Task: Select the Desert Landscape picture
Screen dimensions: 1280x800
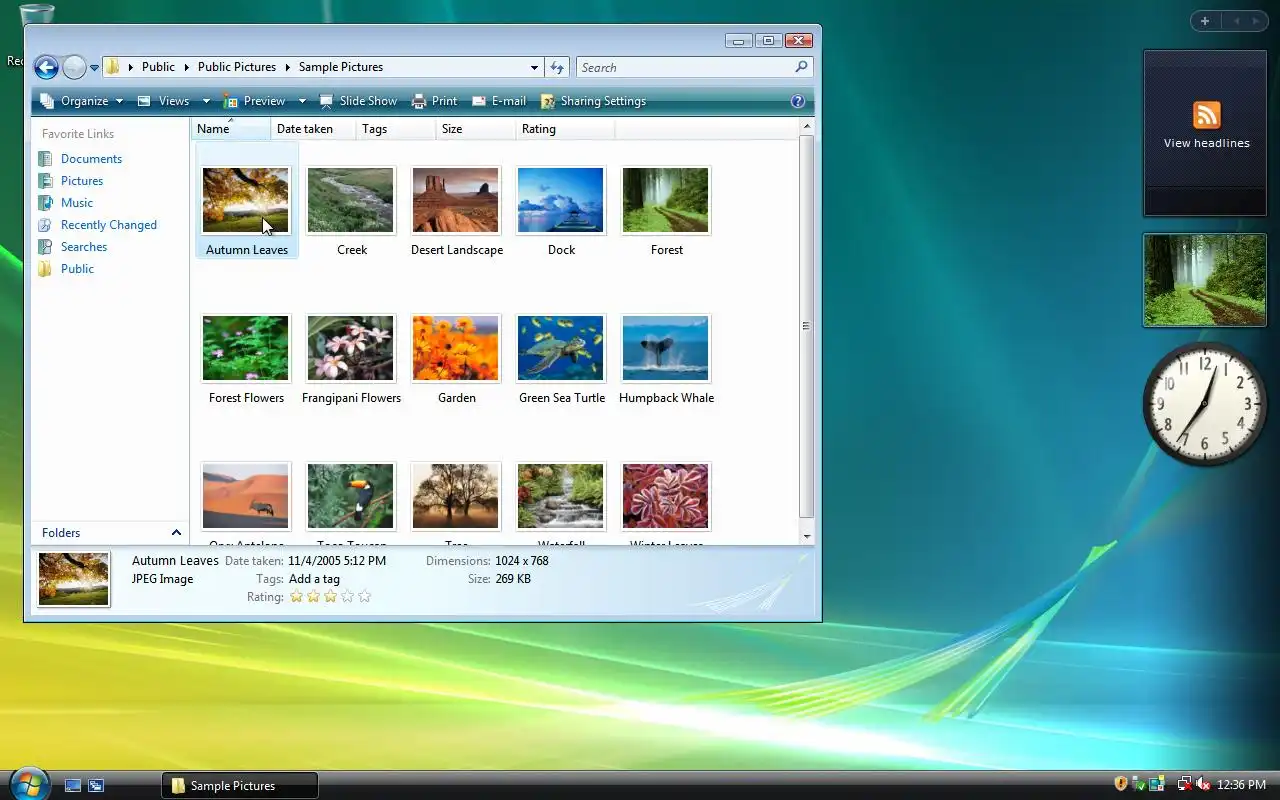Action: point(456,201)
